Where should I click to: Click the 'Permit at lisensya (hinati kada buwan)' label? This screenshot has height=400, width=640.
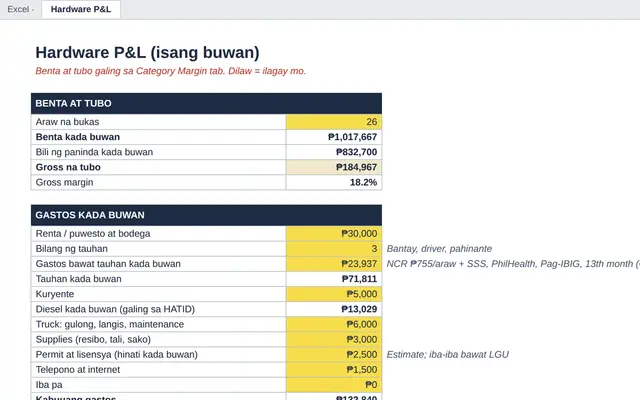(x=116, y=354)
